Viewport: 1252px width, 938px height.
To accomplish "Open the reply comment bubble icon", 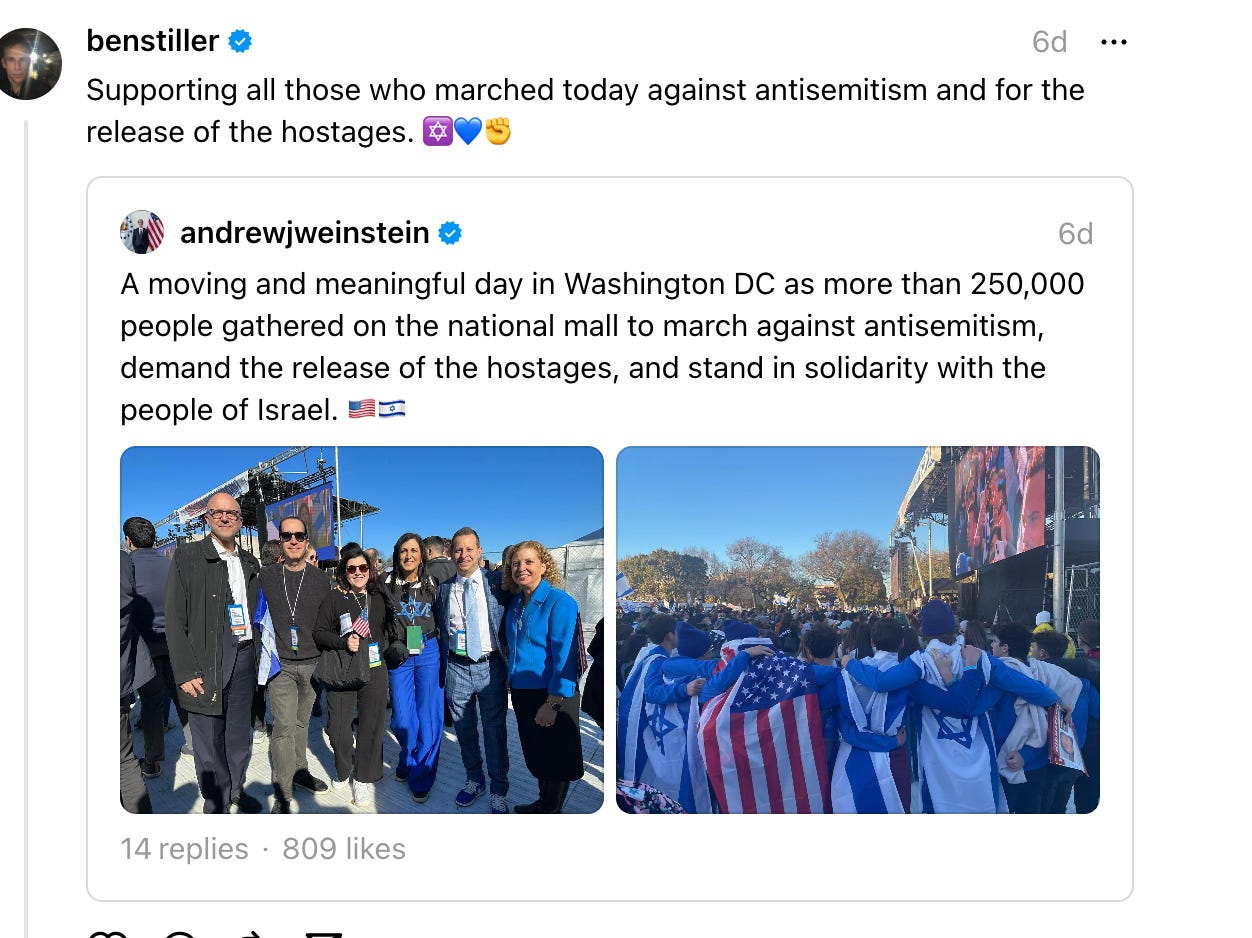I will point(180,934).
